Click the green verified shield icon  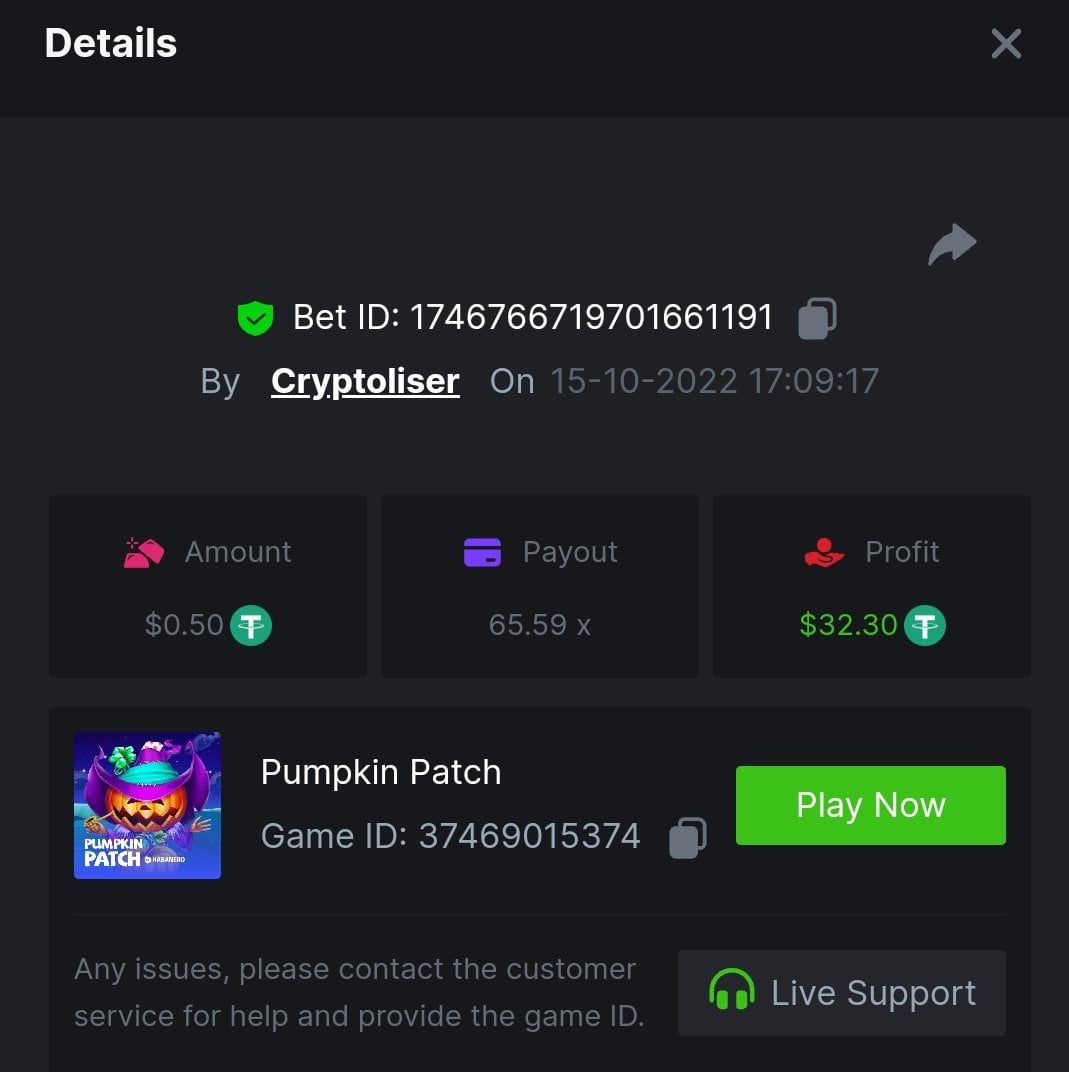pos(255,319)
